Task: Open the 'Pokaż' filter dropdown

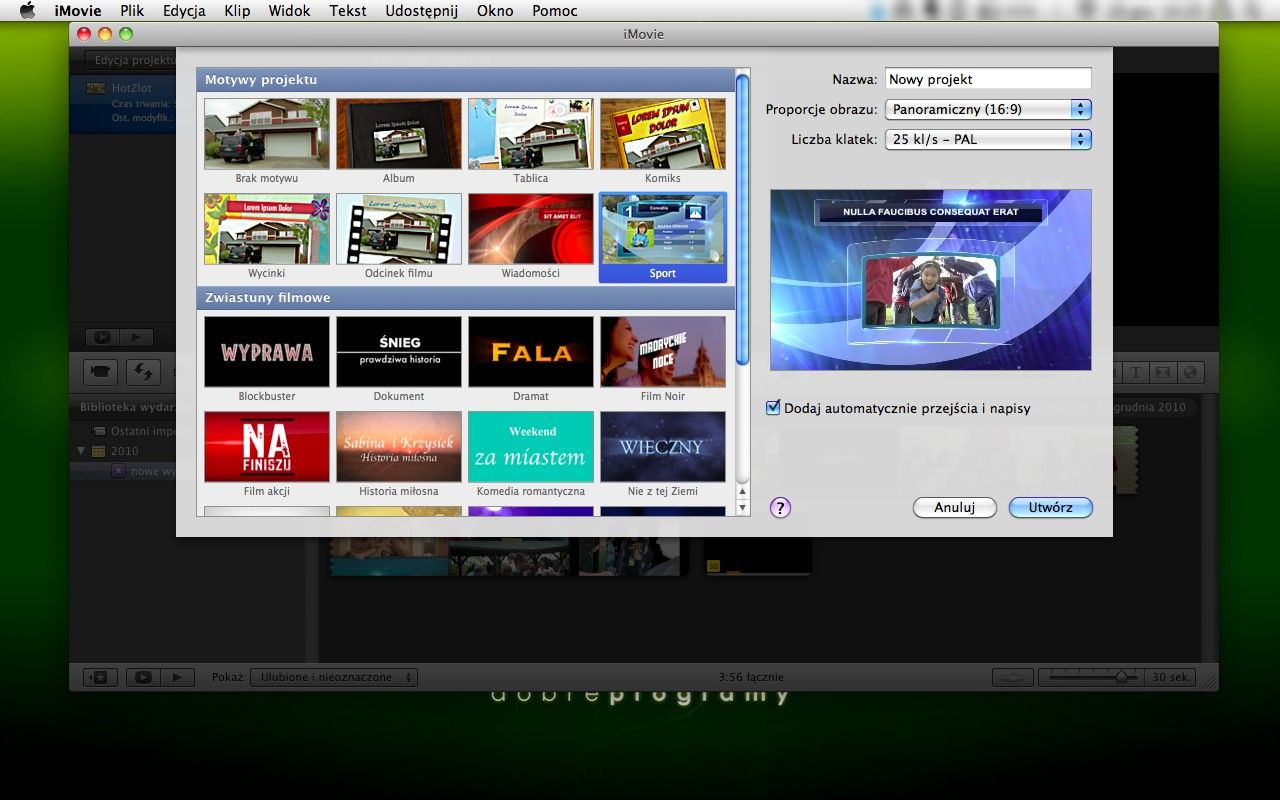Action: tap(334, 677)
